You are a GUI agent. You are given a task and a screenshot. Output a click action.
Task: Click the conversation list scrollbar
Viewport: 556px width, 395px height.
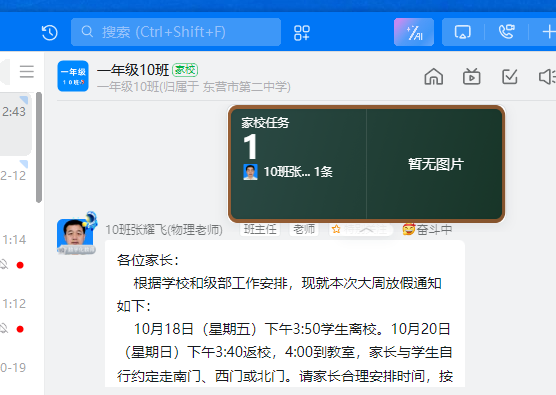[x=39, y=147]
